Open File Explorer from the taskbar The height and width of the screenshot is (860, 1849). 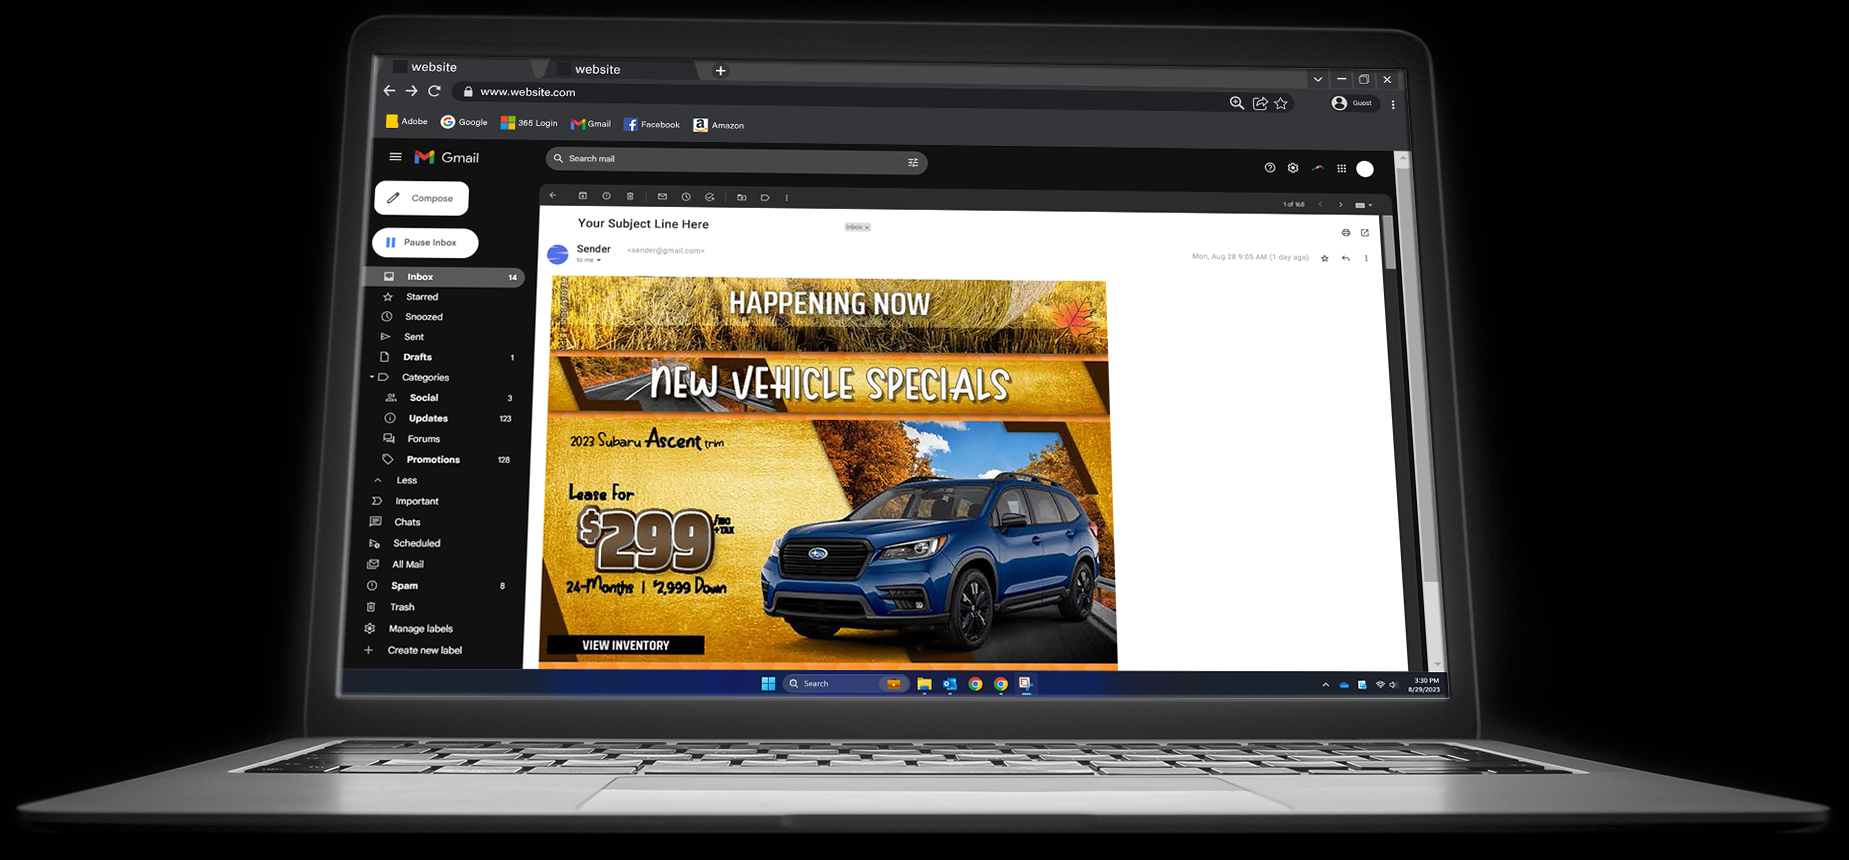924,684
